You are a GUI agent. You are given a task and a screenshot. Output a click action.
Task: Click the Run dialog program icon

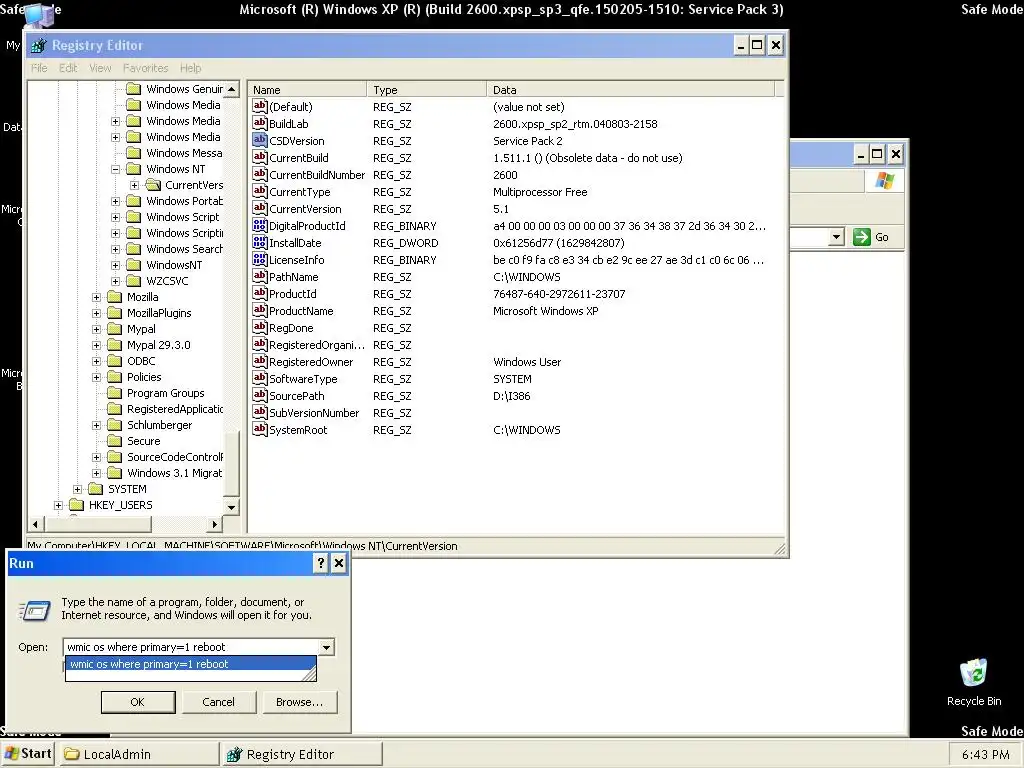coord(35,611)
